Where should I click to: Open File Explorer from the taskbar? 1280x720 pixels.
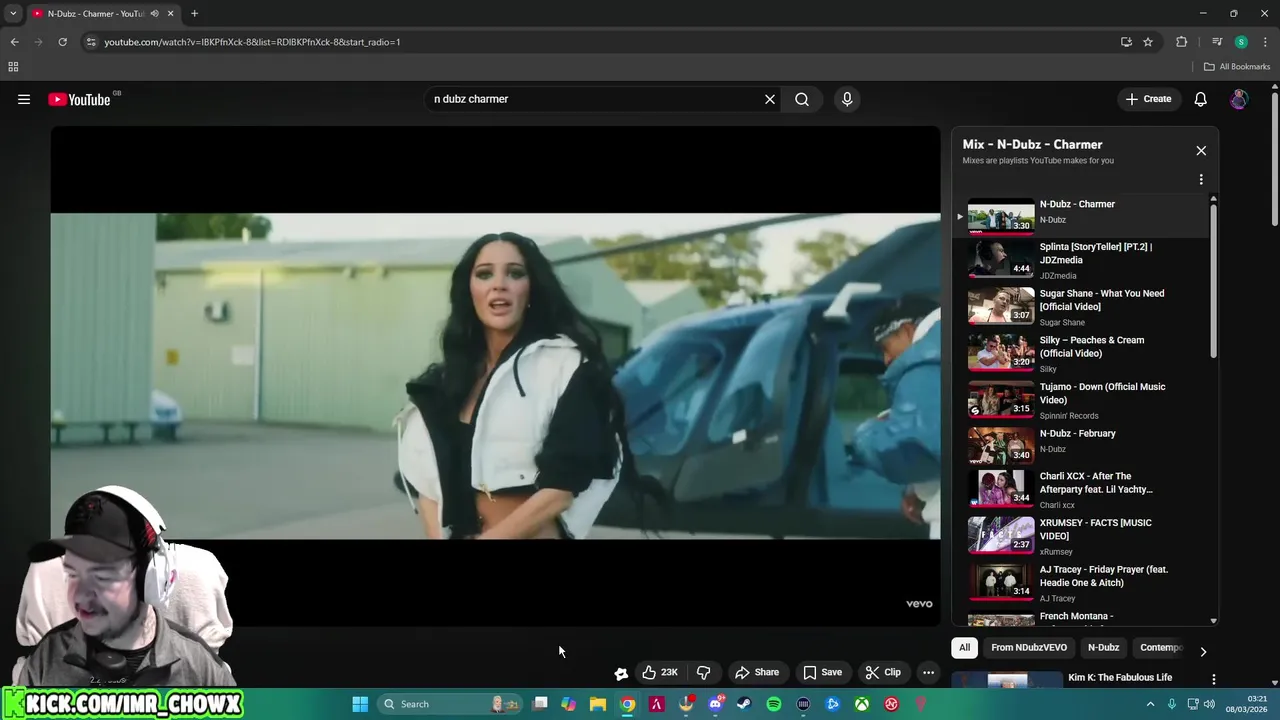click(x=598, y=704)
